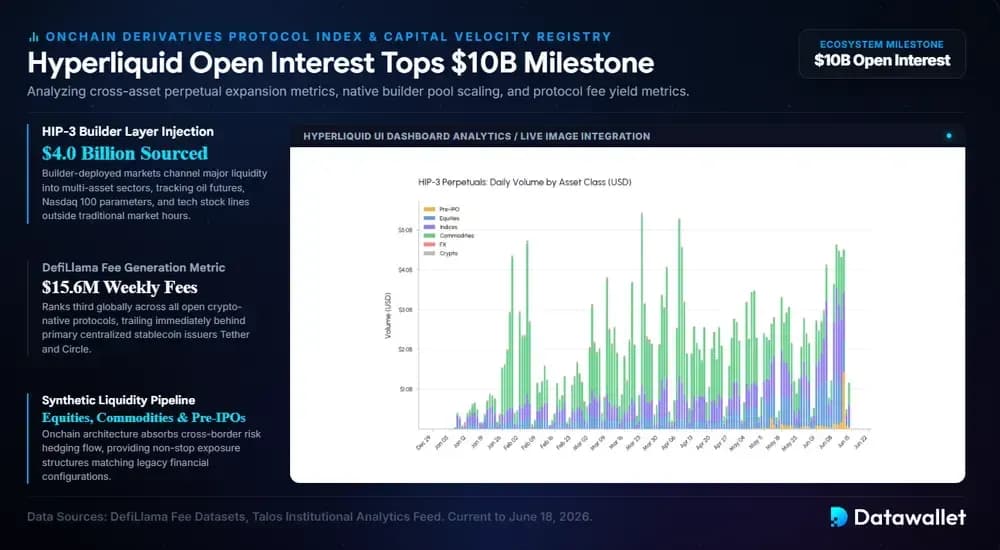Click the chart title HIP-3 Perpetuals Daily Volume
The width and height of the screenshot is (1000, 550).
(x=525, y=182)
